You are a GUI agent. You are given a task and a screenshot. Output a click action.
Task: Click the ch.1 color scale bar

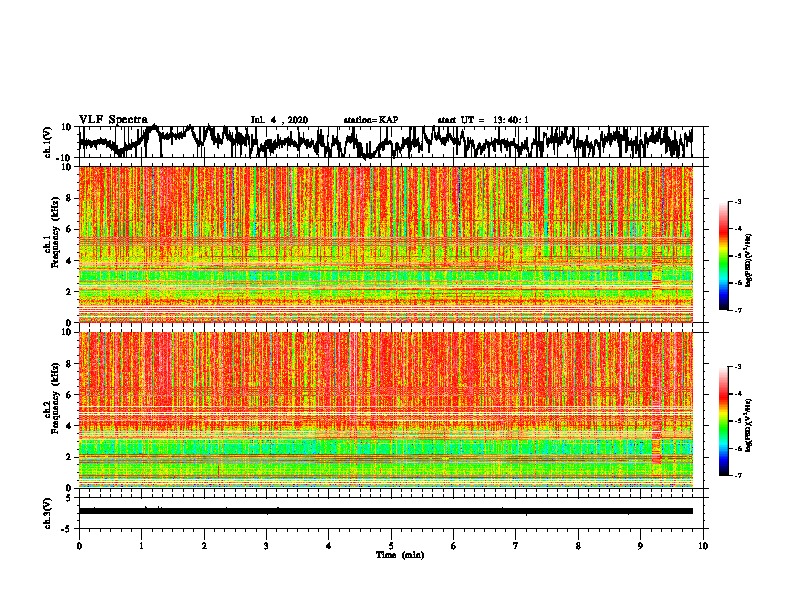pyautogui.click(x=724, y=256)
